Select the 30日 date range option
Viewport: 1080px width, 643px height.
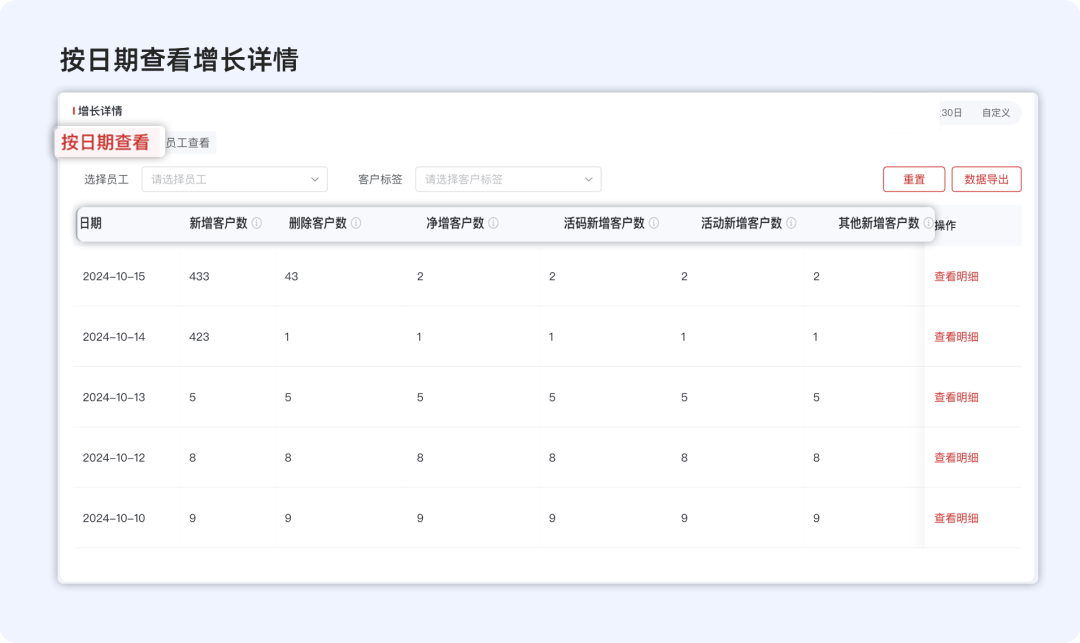(948, 113)
